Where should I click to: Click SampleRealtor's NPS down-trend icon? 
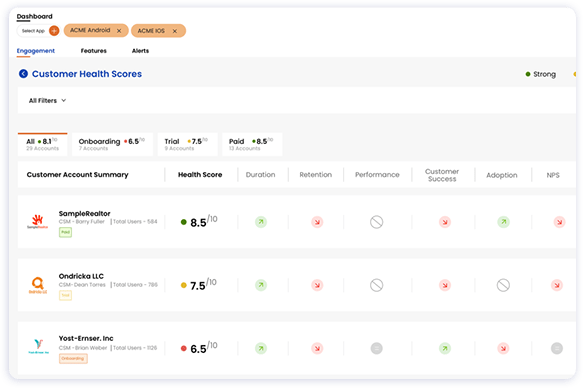pos(560,222)
